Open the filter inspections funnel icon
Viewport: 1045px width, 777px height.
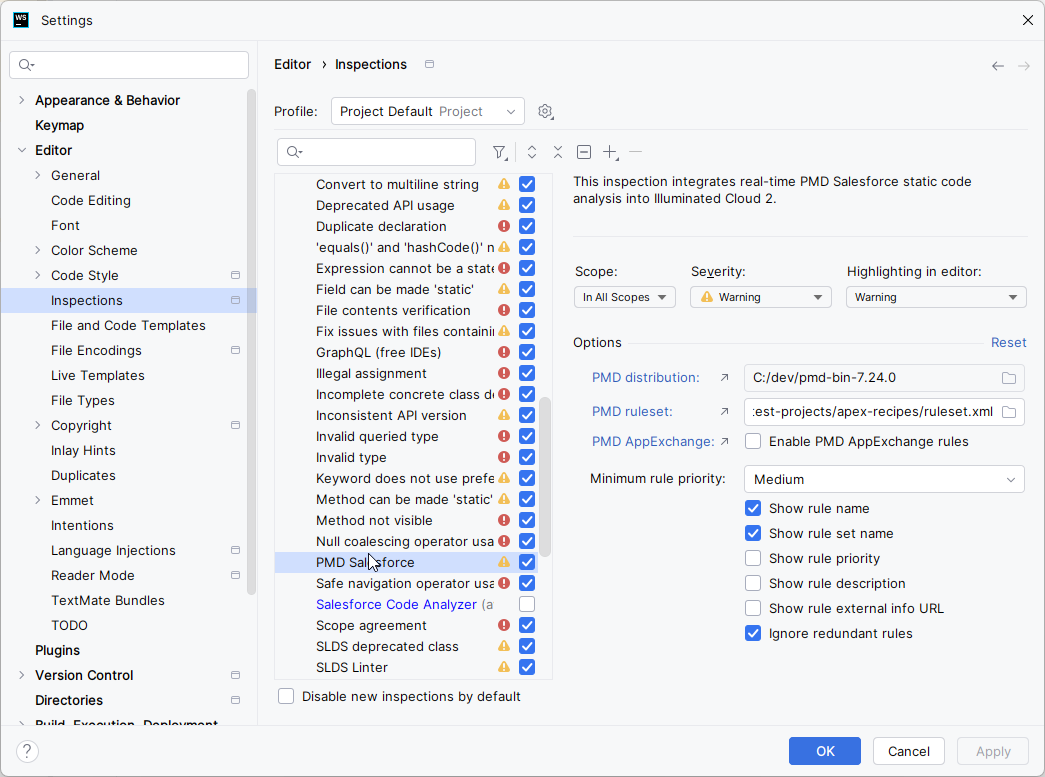(x=499, y=153)
